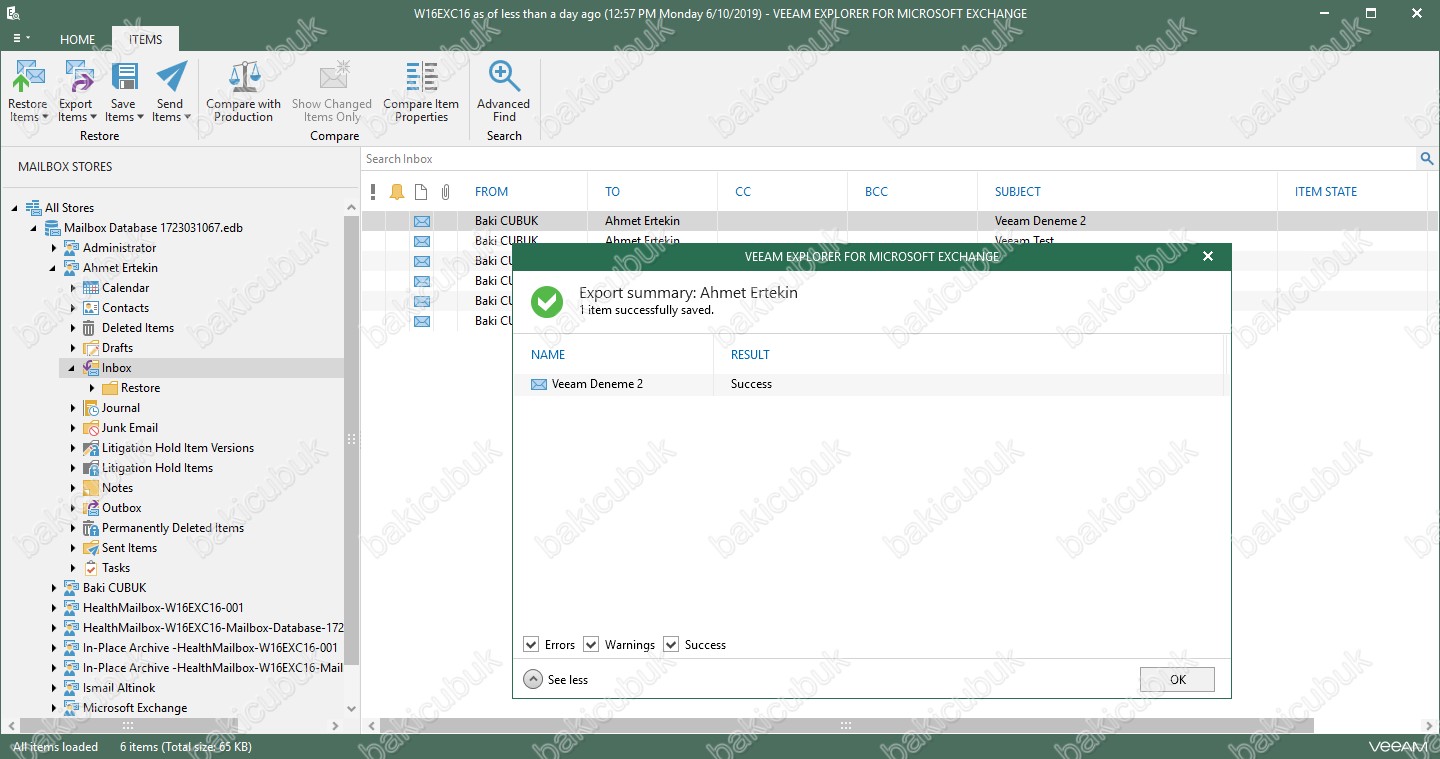Click the importance column header icon
The width and height of the screenshot is (1440, 759).
click(373, 192)
